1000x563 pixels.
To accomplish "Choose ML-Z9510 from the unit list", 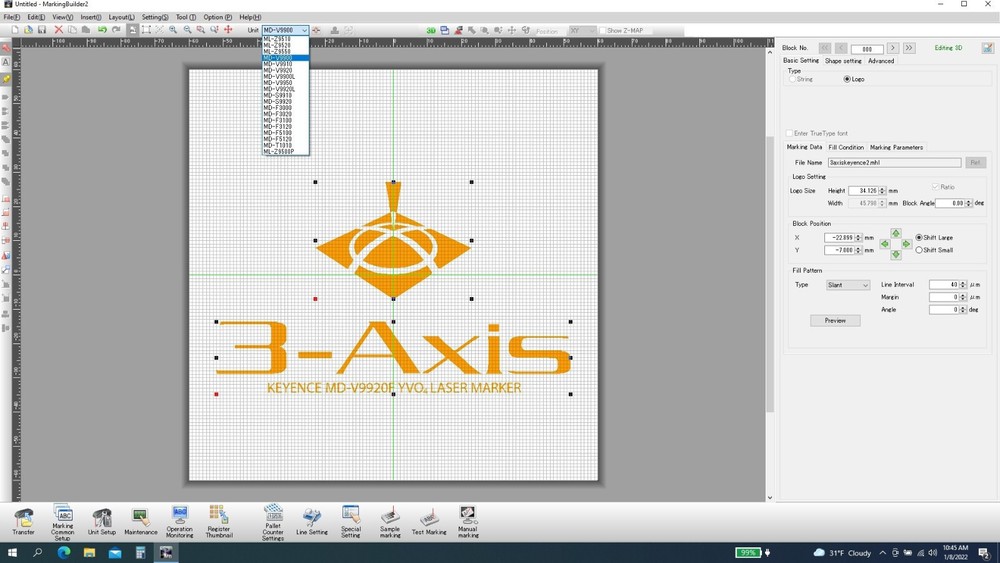I will [286, 39].
